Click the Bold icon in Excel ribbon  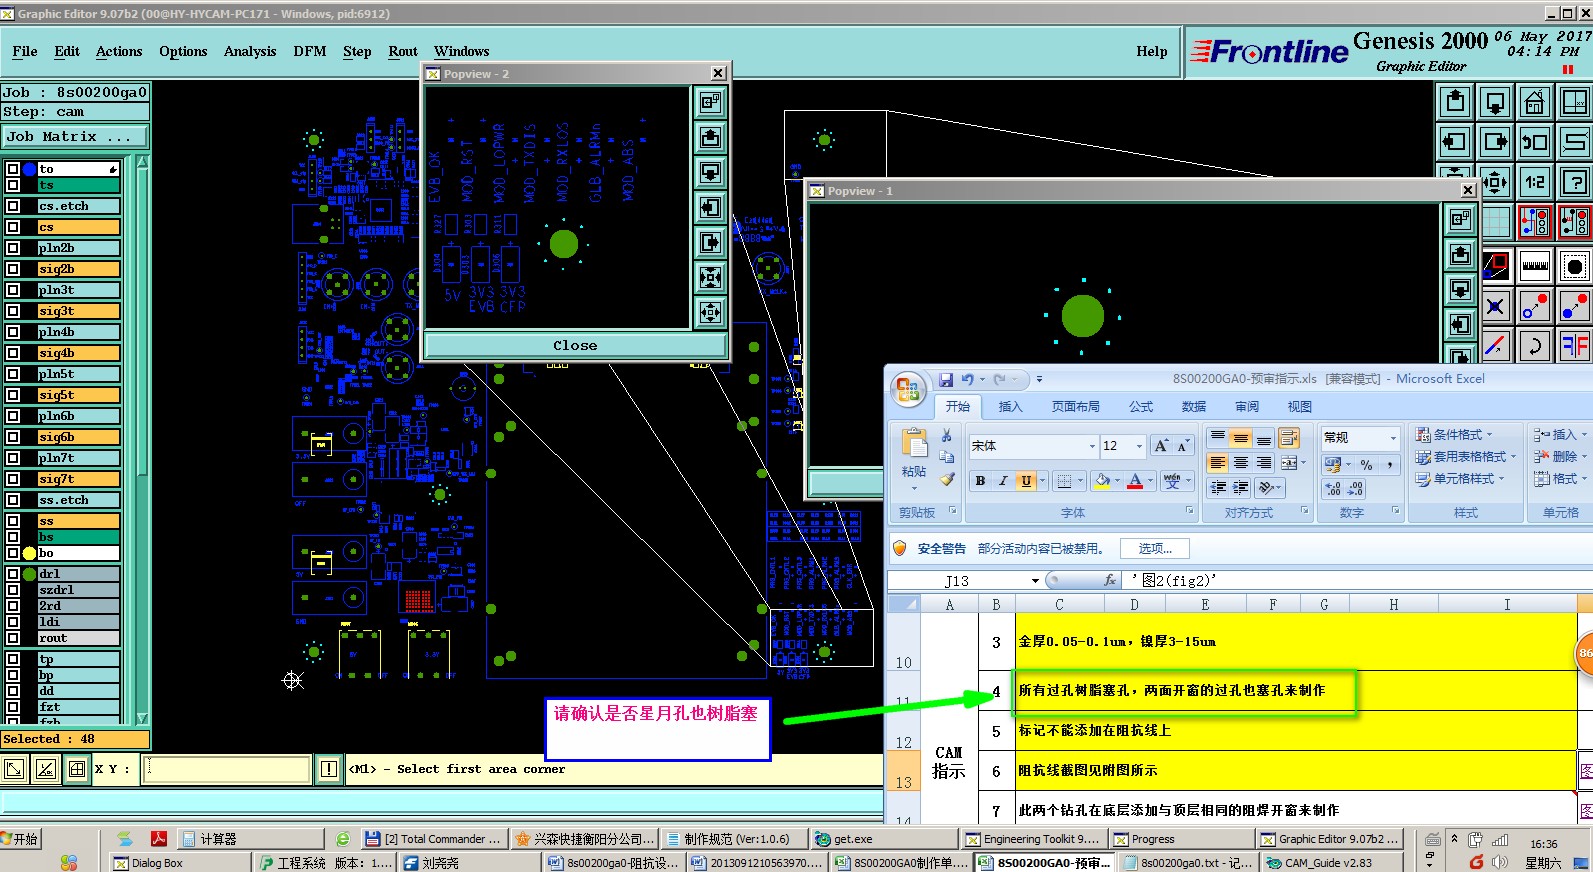click(980, 481)
